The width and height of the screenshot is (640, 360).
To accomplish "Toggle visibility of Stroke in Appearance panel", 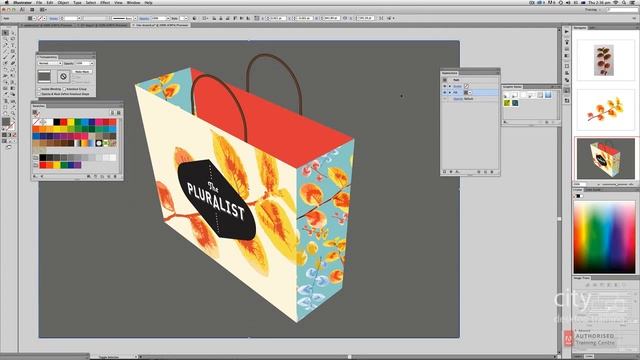I will pyautogui.click(x=444, y=86).
